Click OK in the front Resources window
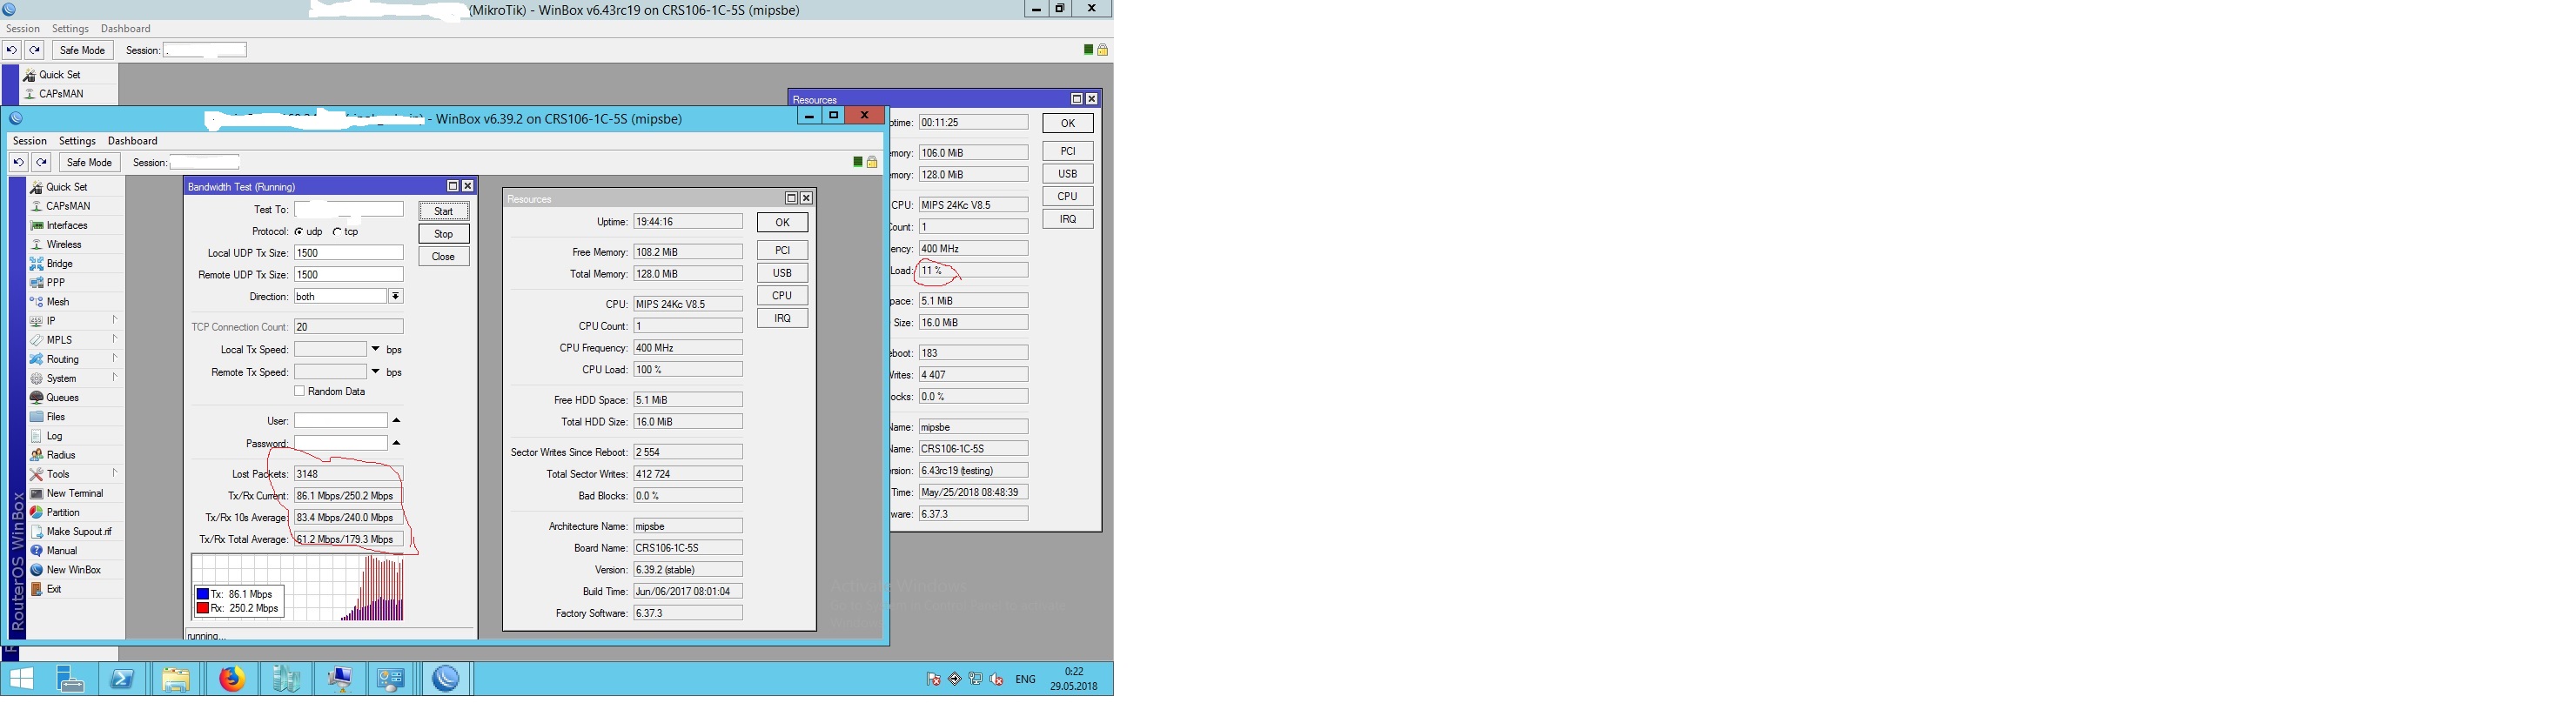This screenshot has height=703, width=2576. [782, 223]
